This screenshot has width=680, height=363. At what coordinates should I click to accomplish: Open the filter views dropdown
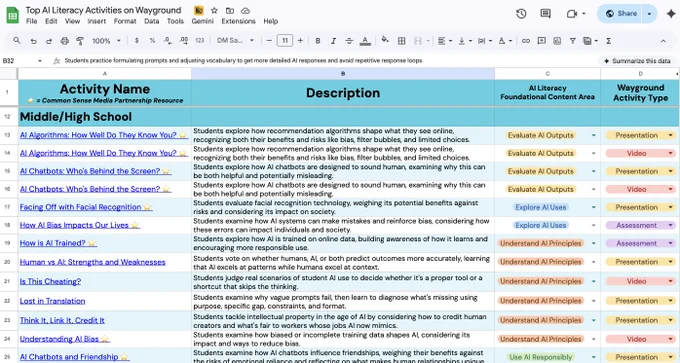590,41
